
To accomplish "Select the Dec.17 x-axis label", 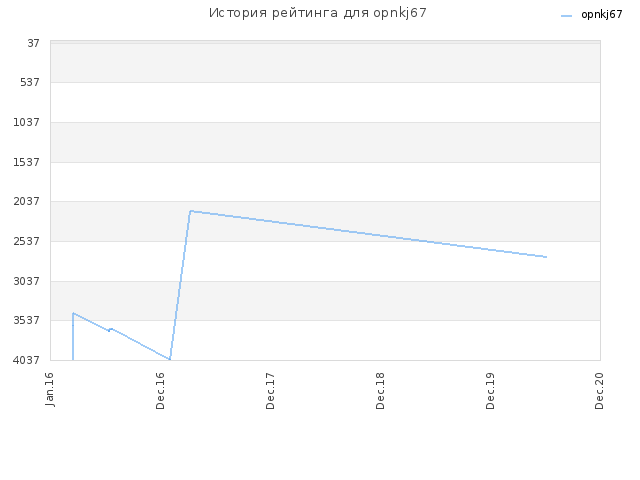I will [270, 391].
